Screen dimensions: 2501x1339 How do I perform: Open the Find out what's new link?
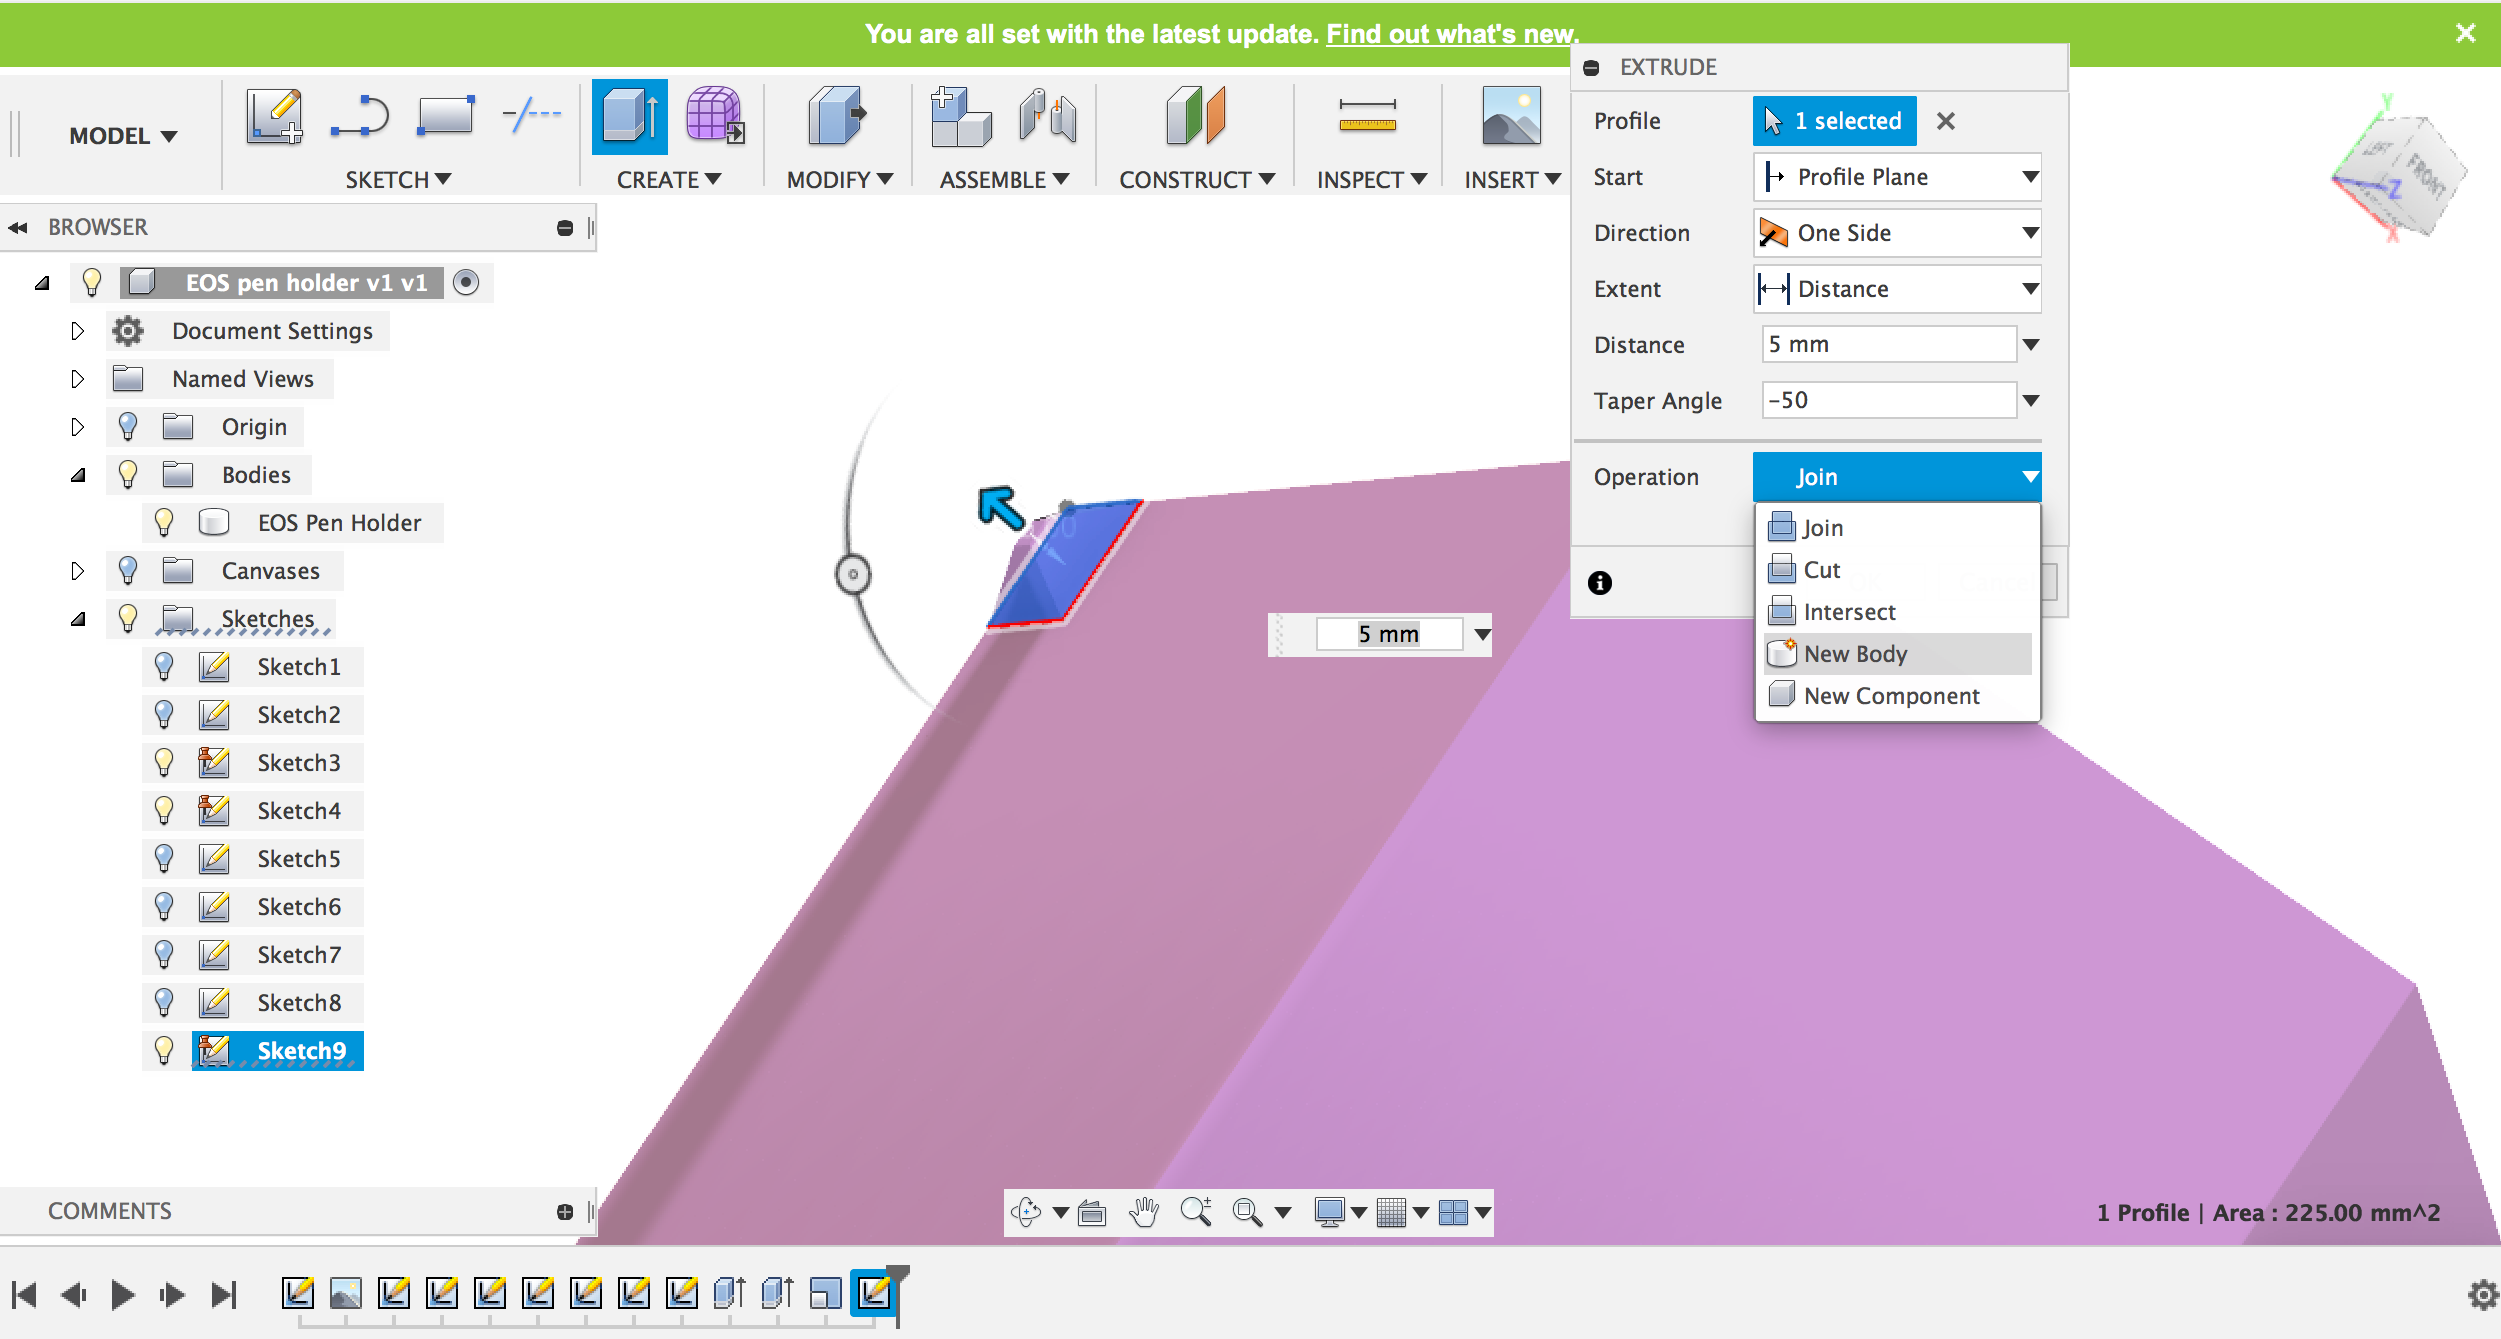point(1451,34)
